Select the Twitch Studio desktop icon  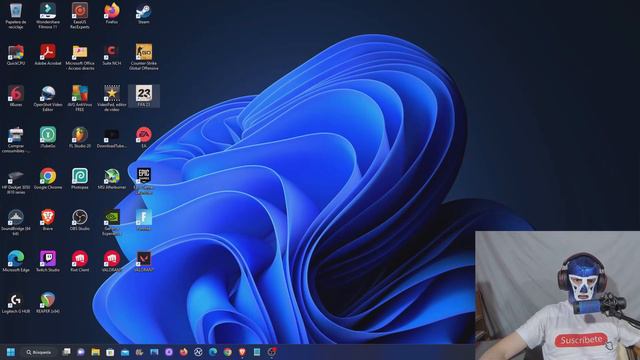tap(48, 261)
